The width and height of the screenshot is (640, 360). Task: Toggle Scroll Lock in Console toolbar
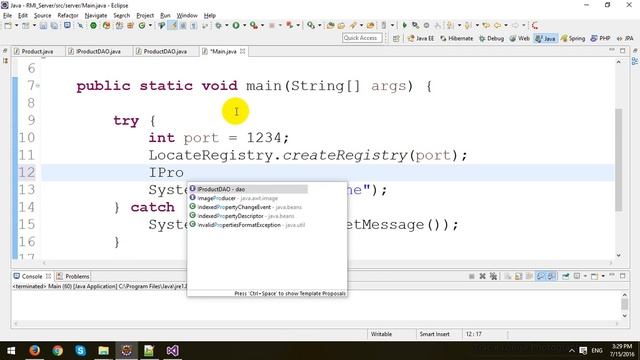coord(518,276)
